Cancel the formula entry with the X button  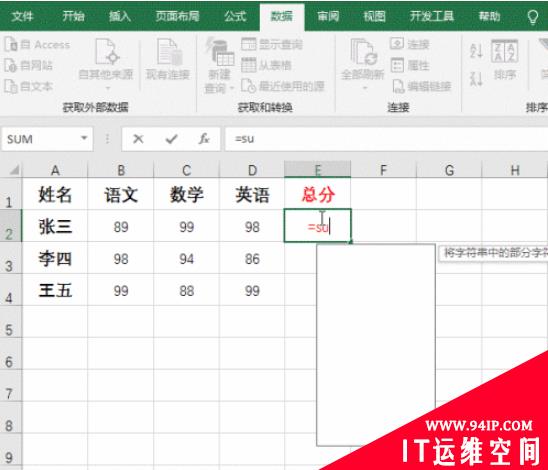point(138,139)
